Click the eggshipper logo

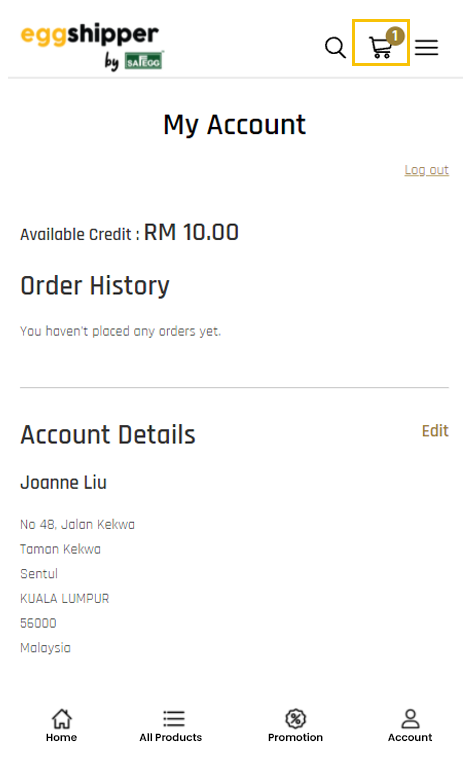[89, 35]
